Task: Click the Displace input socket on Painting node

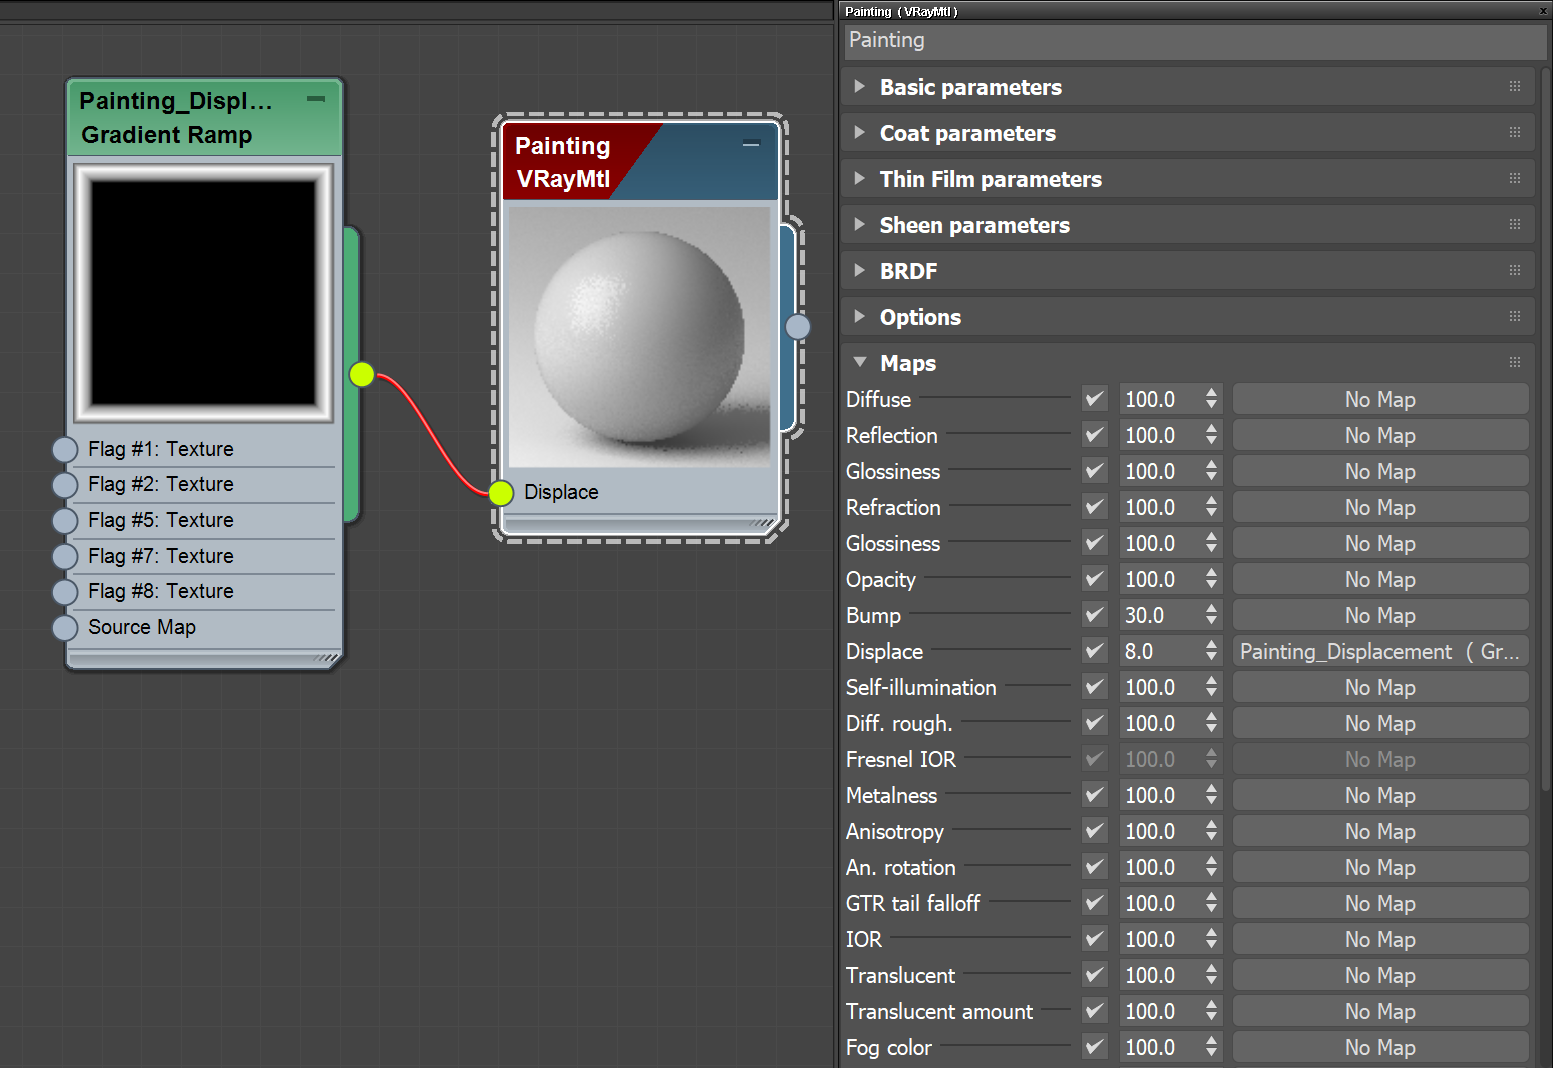Action: pyautogui.click(x=501, y=492)
